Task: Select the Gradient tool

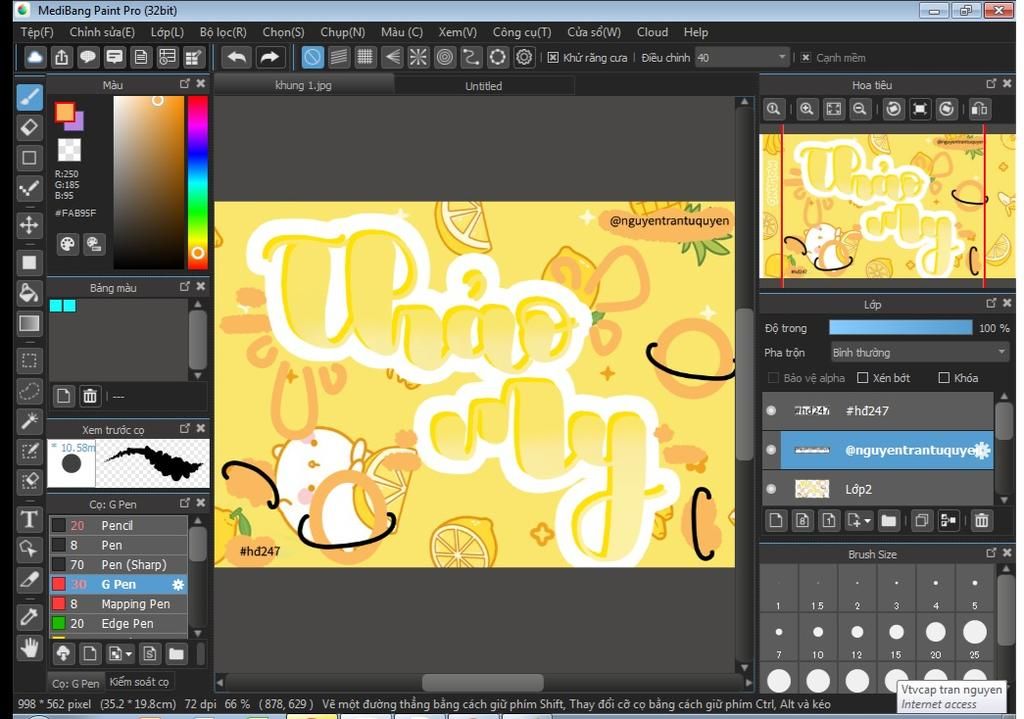Action: 29,324
